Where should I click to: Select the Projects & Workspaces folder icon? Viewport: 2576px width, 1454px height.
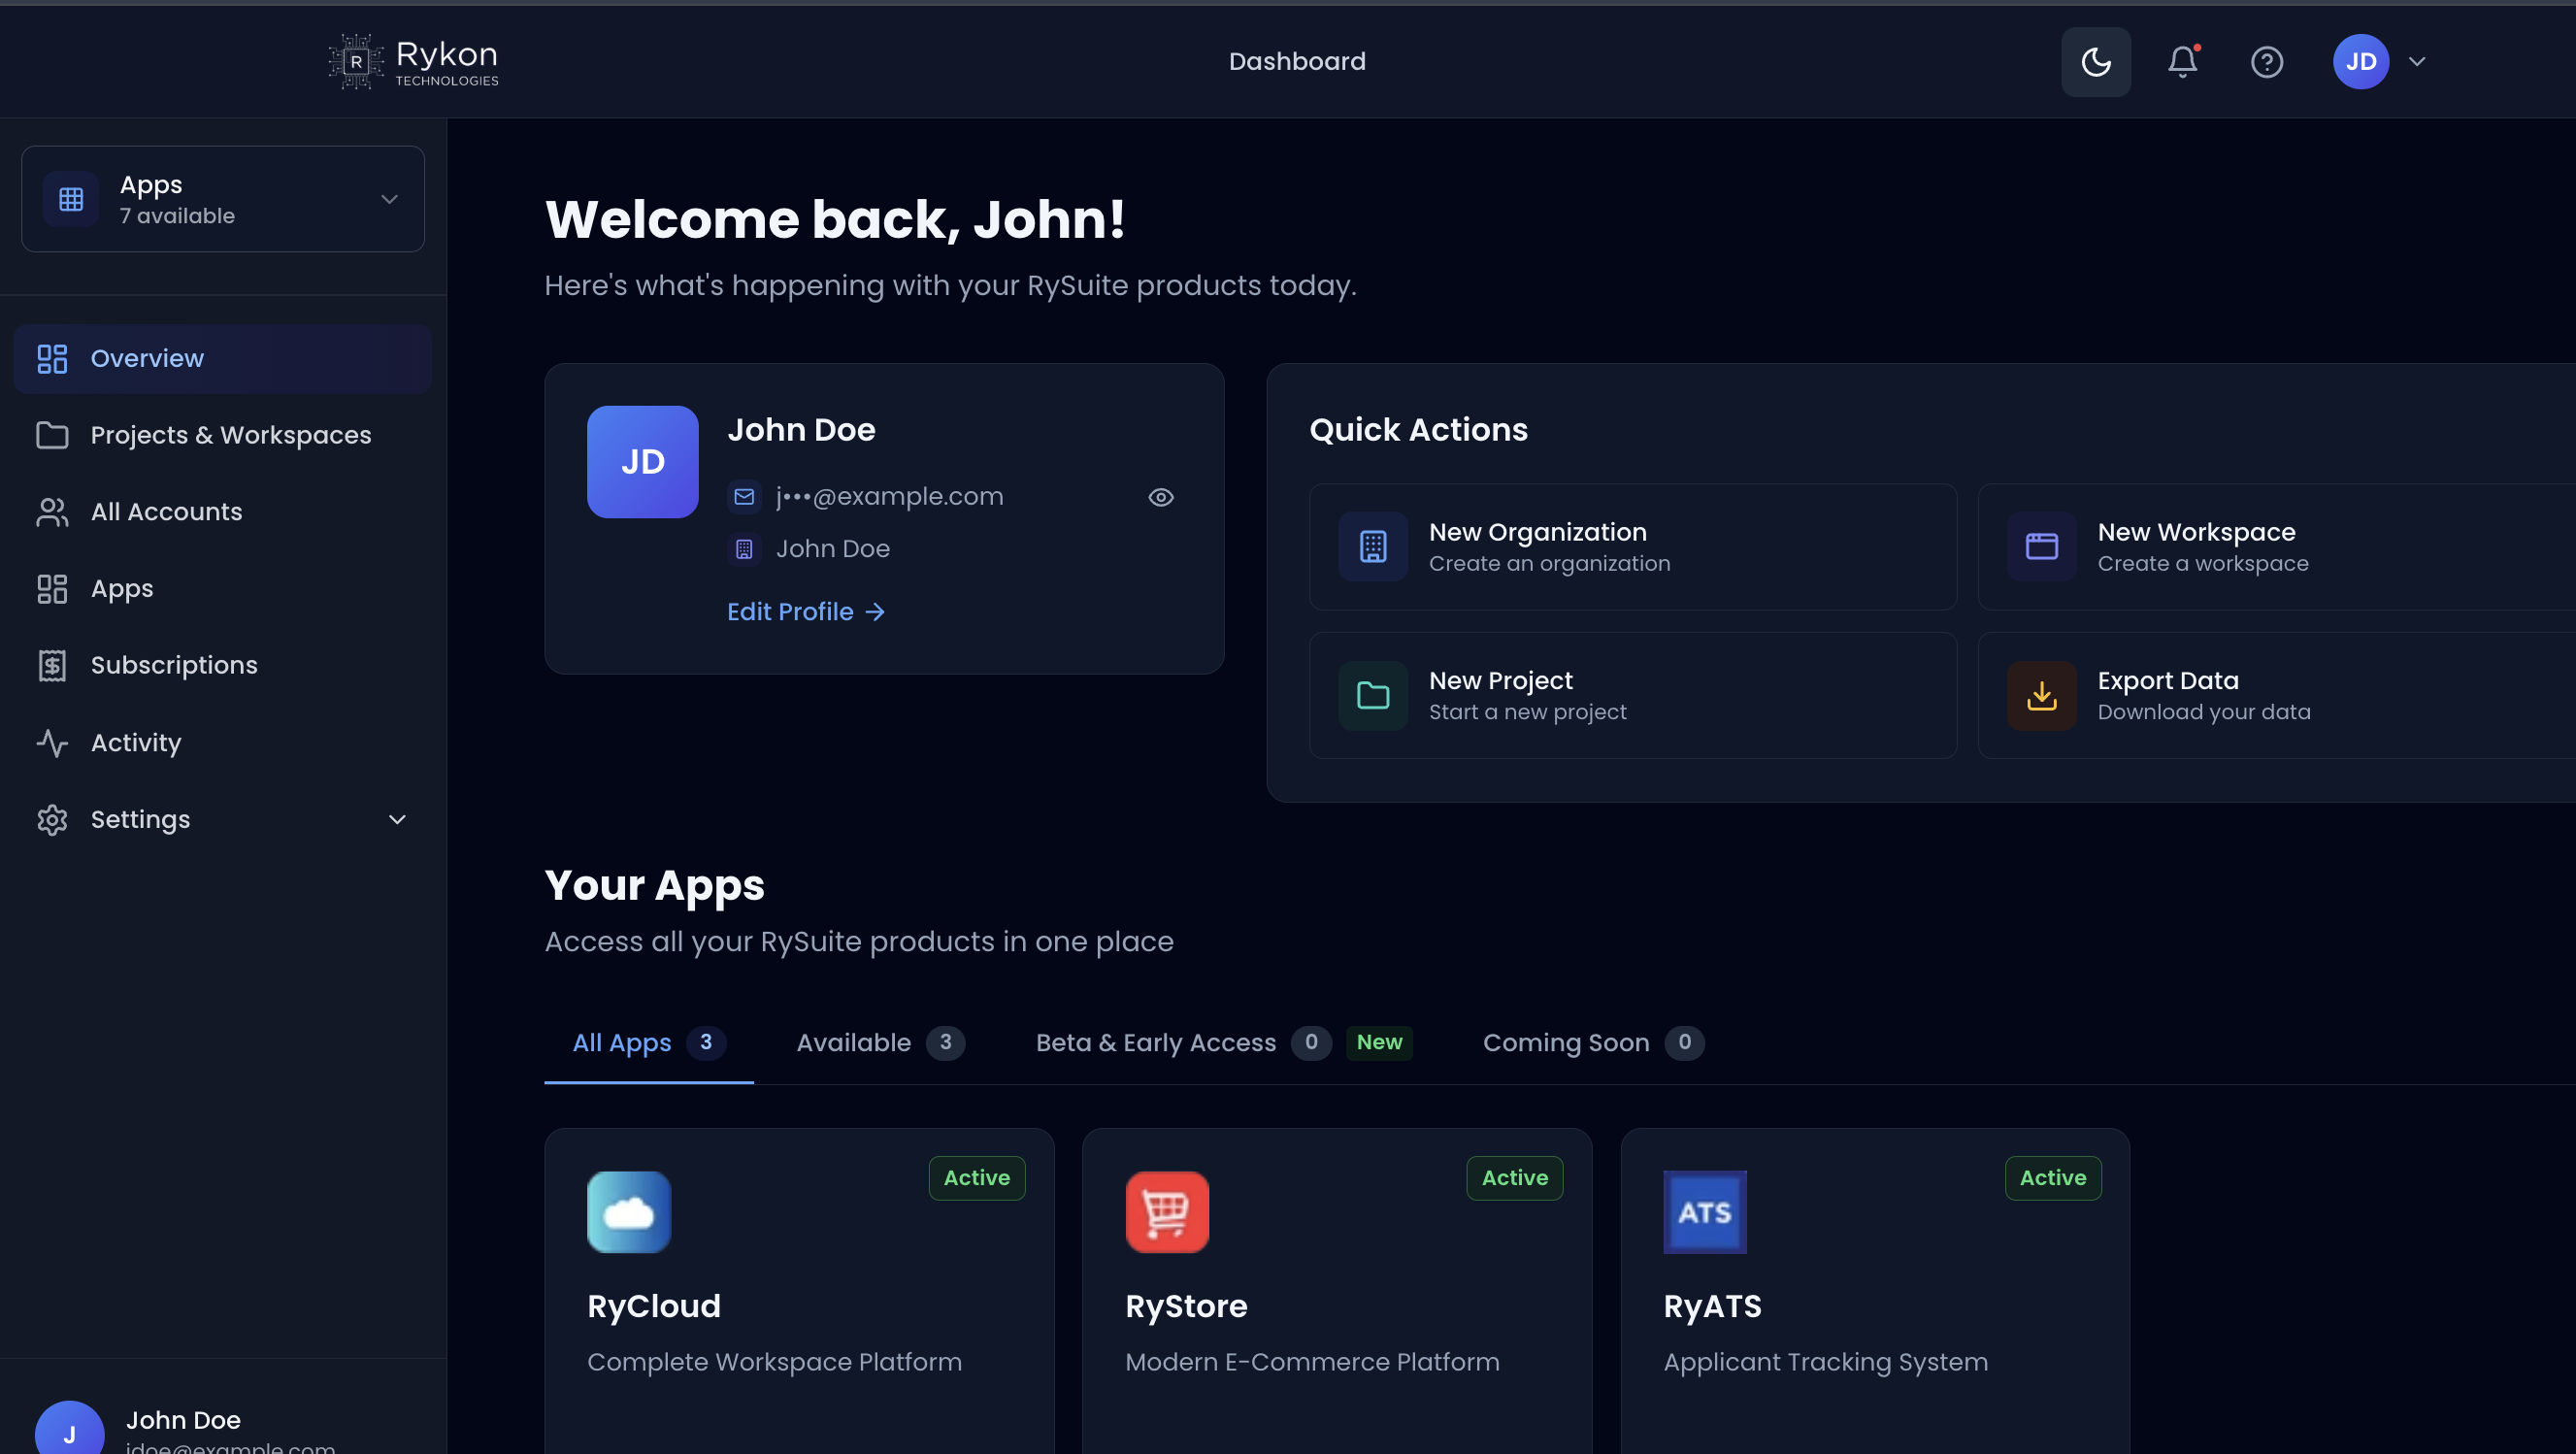click(52, 435)
